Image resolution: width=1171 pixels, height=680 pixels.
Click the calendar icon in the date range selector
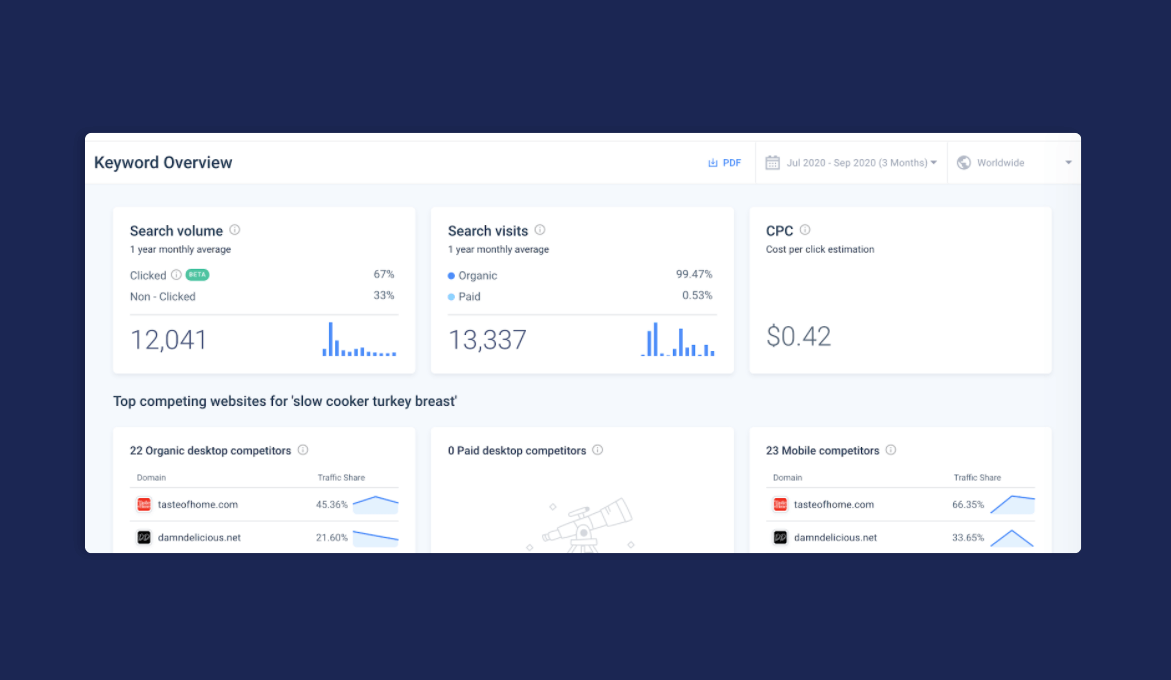pos(771,162)
